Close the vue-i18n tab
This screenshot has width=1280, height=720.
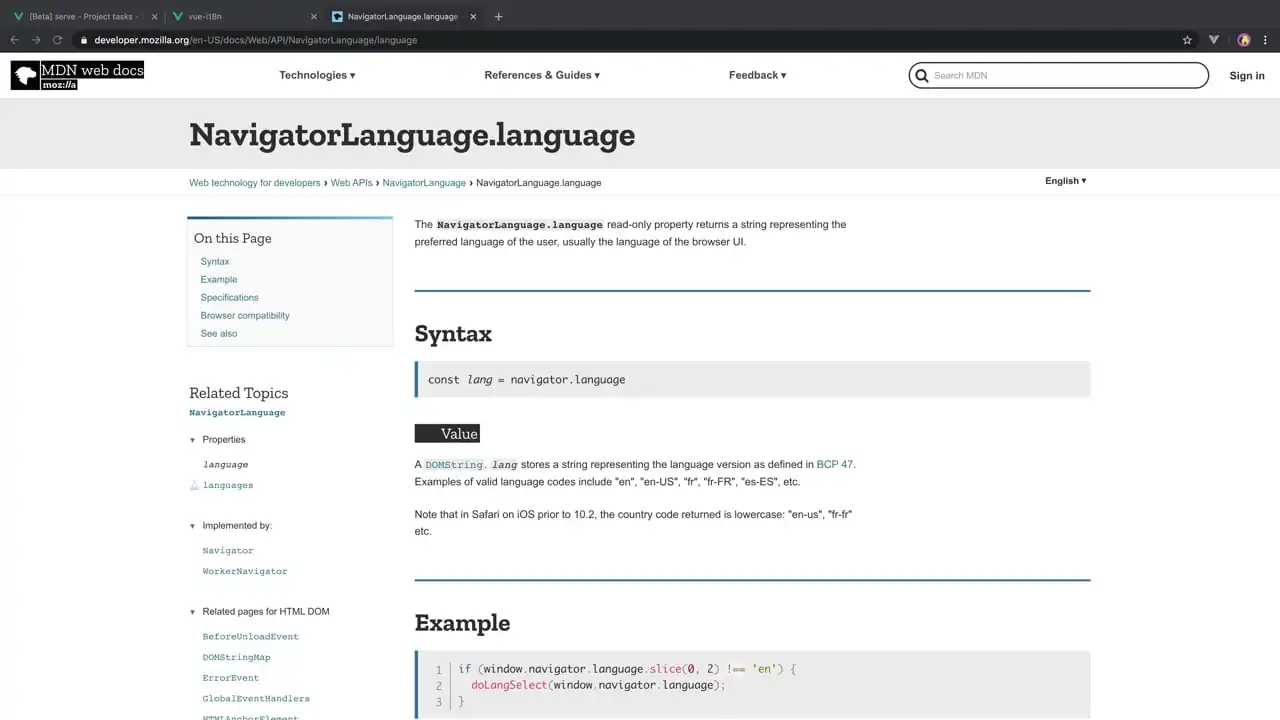(x=313, y=16)
